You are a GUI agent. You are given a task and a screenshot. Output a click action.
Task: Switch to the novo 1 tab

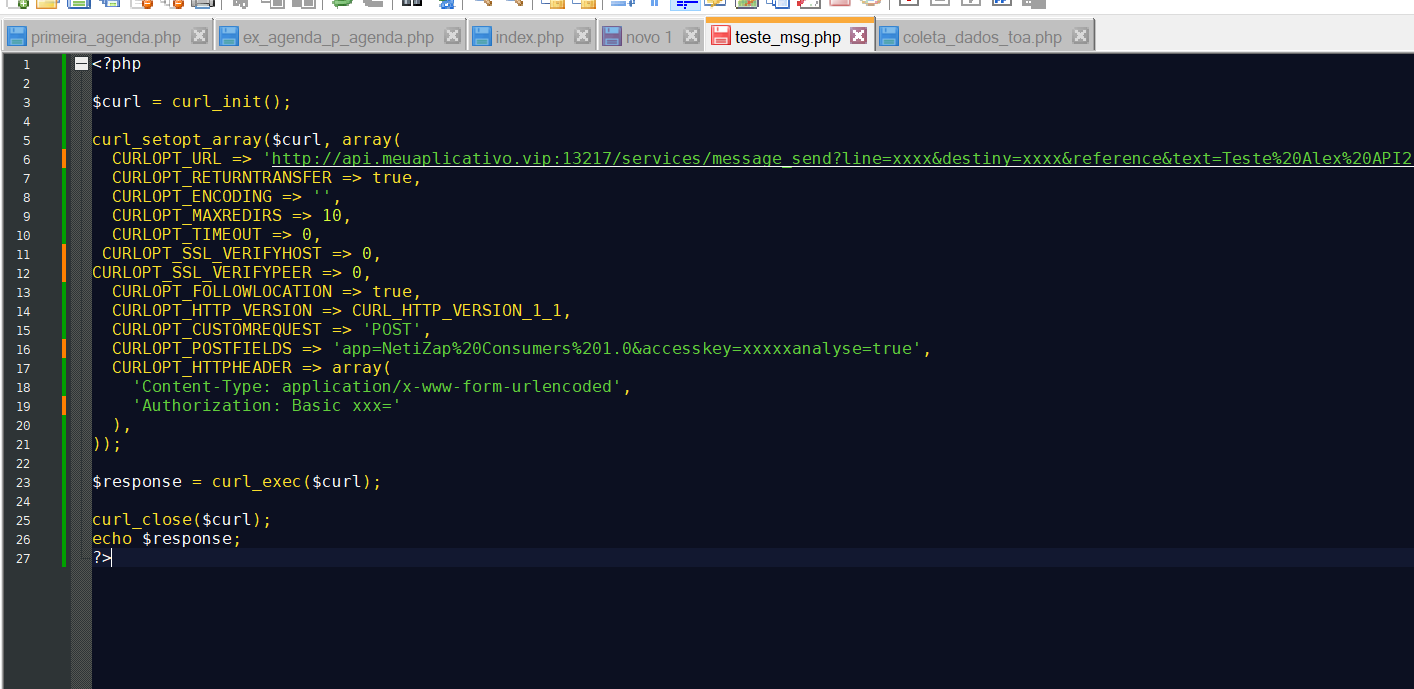pyautogui.click(x=649, y=38)
